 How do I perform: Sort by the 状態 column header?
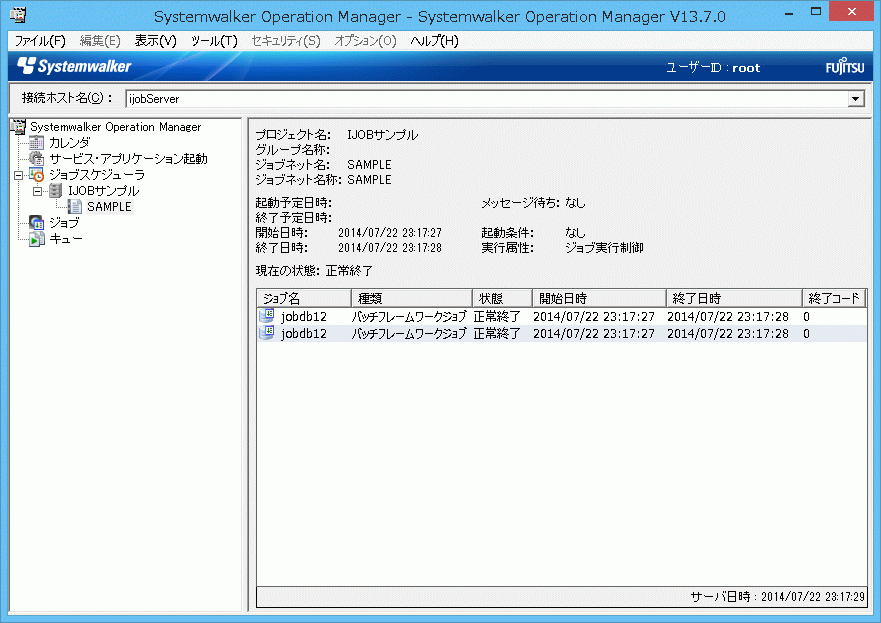point(502,298)
